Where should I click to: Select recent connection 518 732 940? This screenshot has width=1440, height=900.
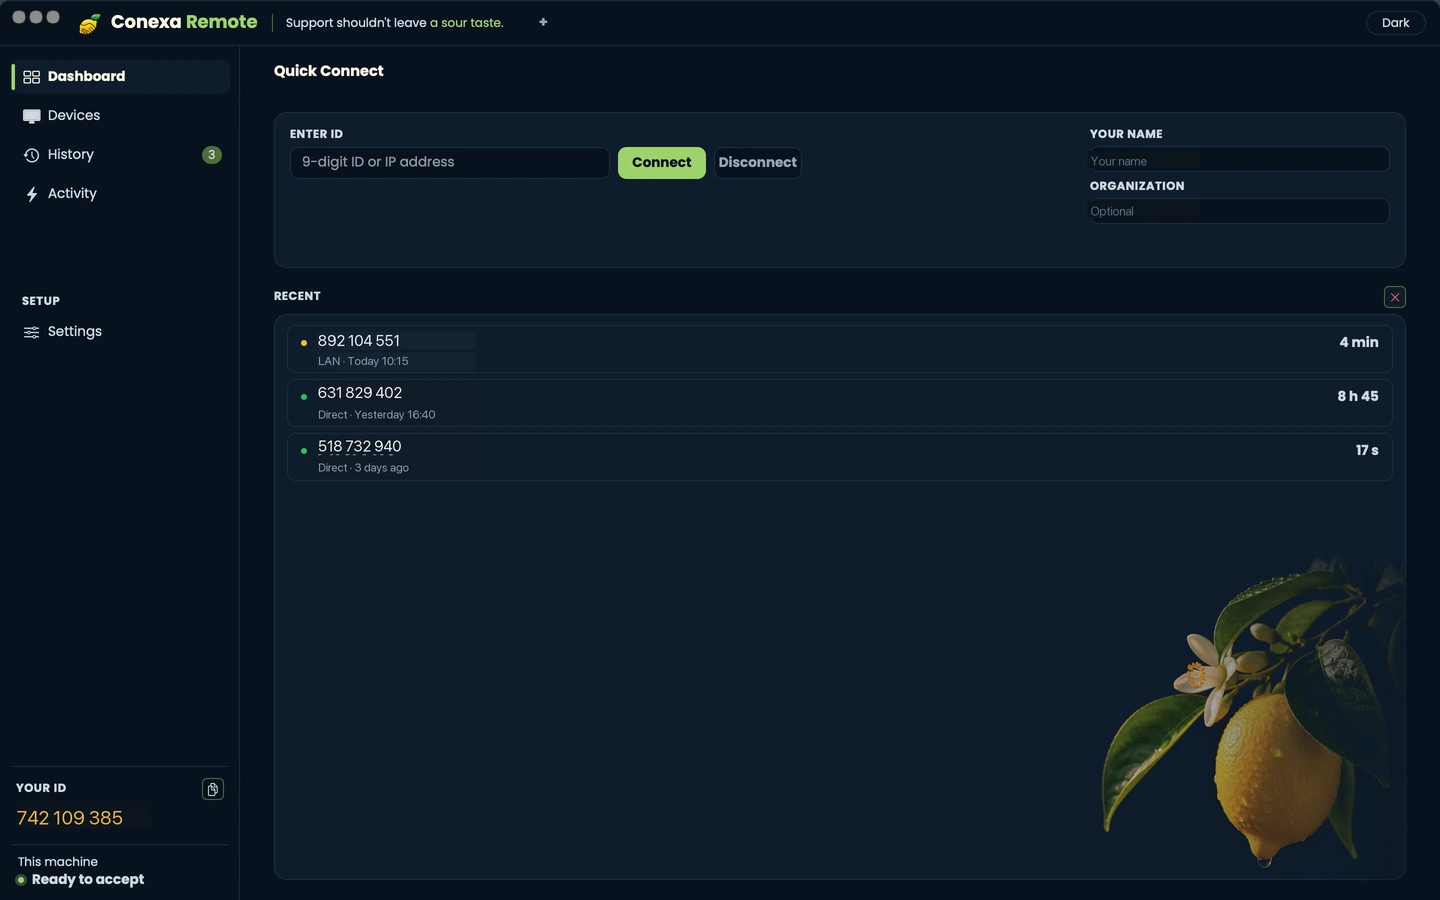[840, 457]
